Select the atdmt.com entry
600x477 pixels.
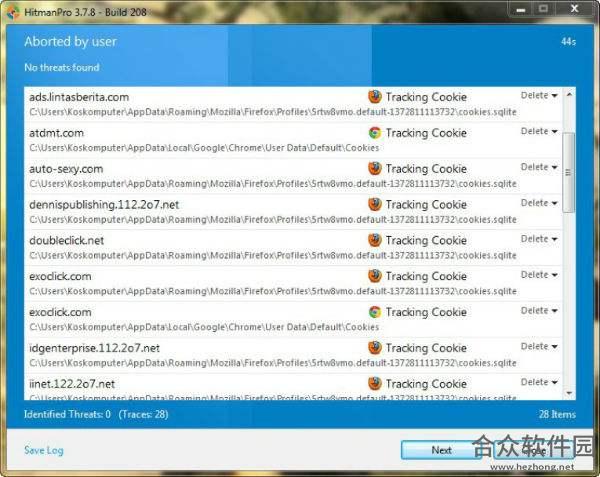point(293,140)
